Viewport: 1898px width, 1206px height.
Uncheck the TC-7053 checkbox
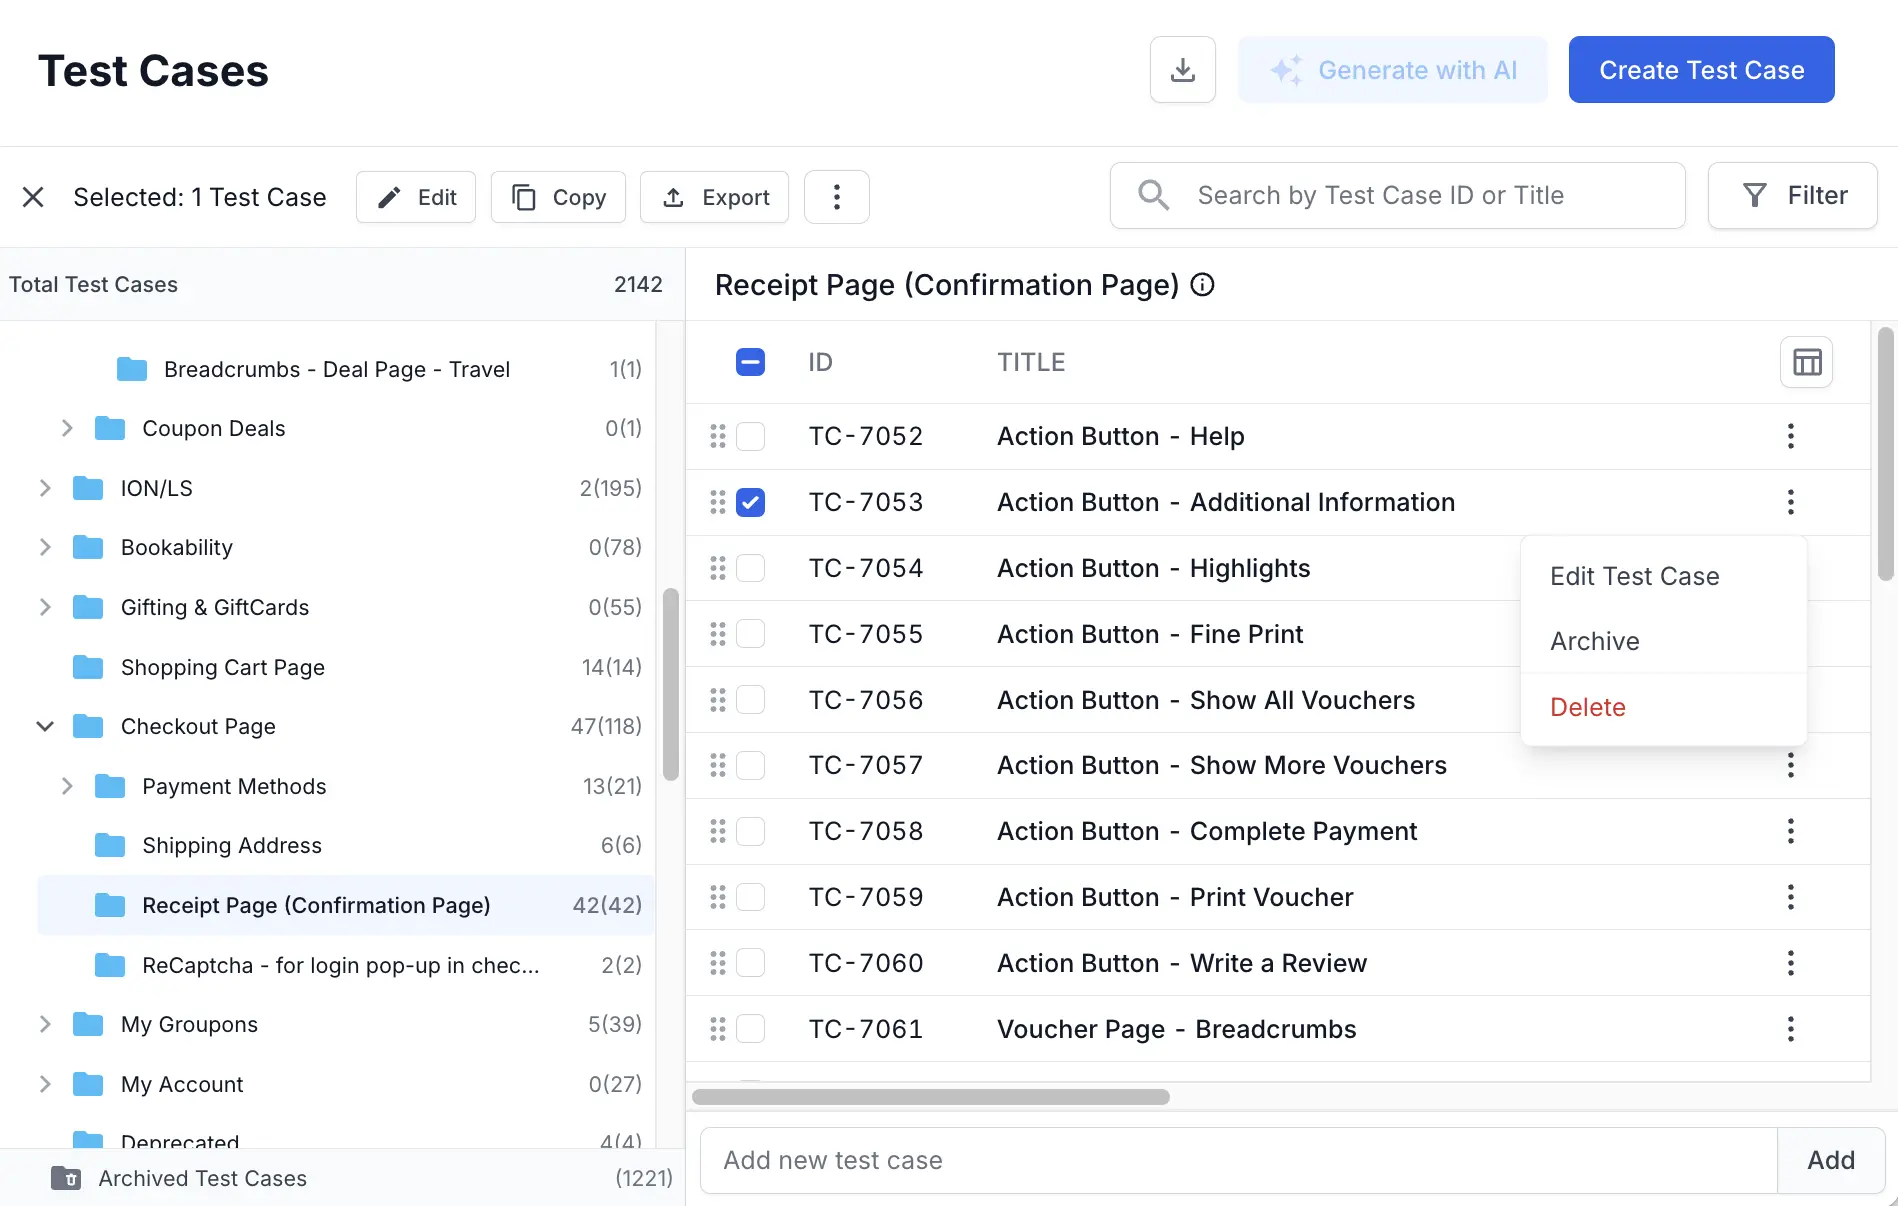pos(750,502)
